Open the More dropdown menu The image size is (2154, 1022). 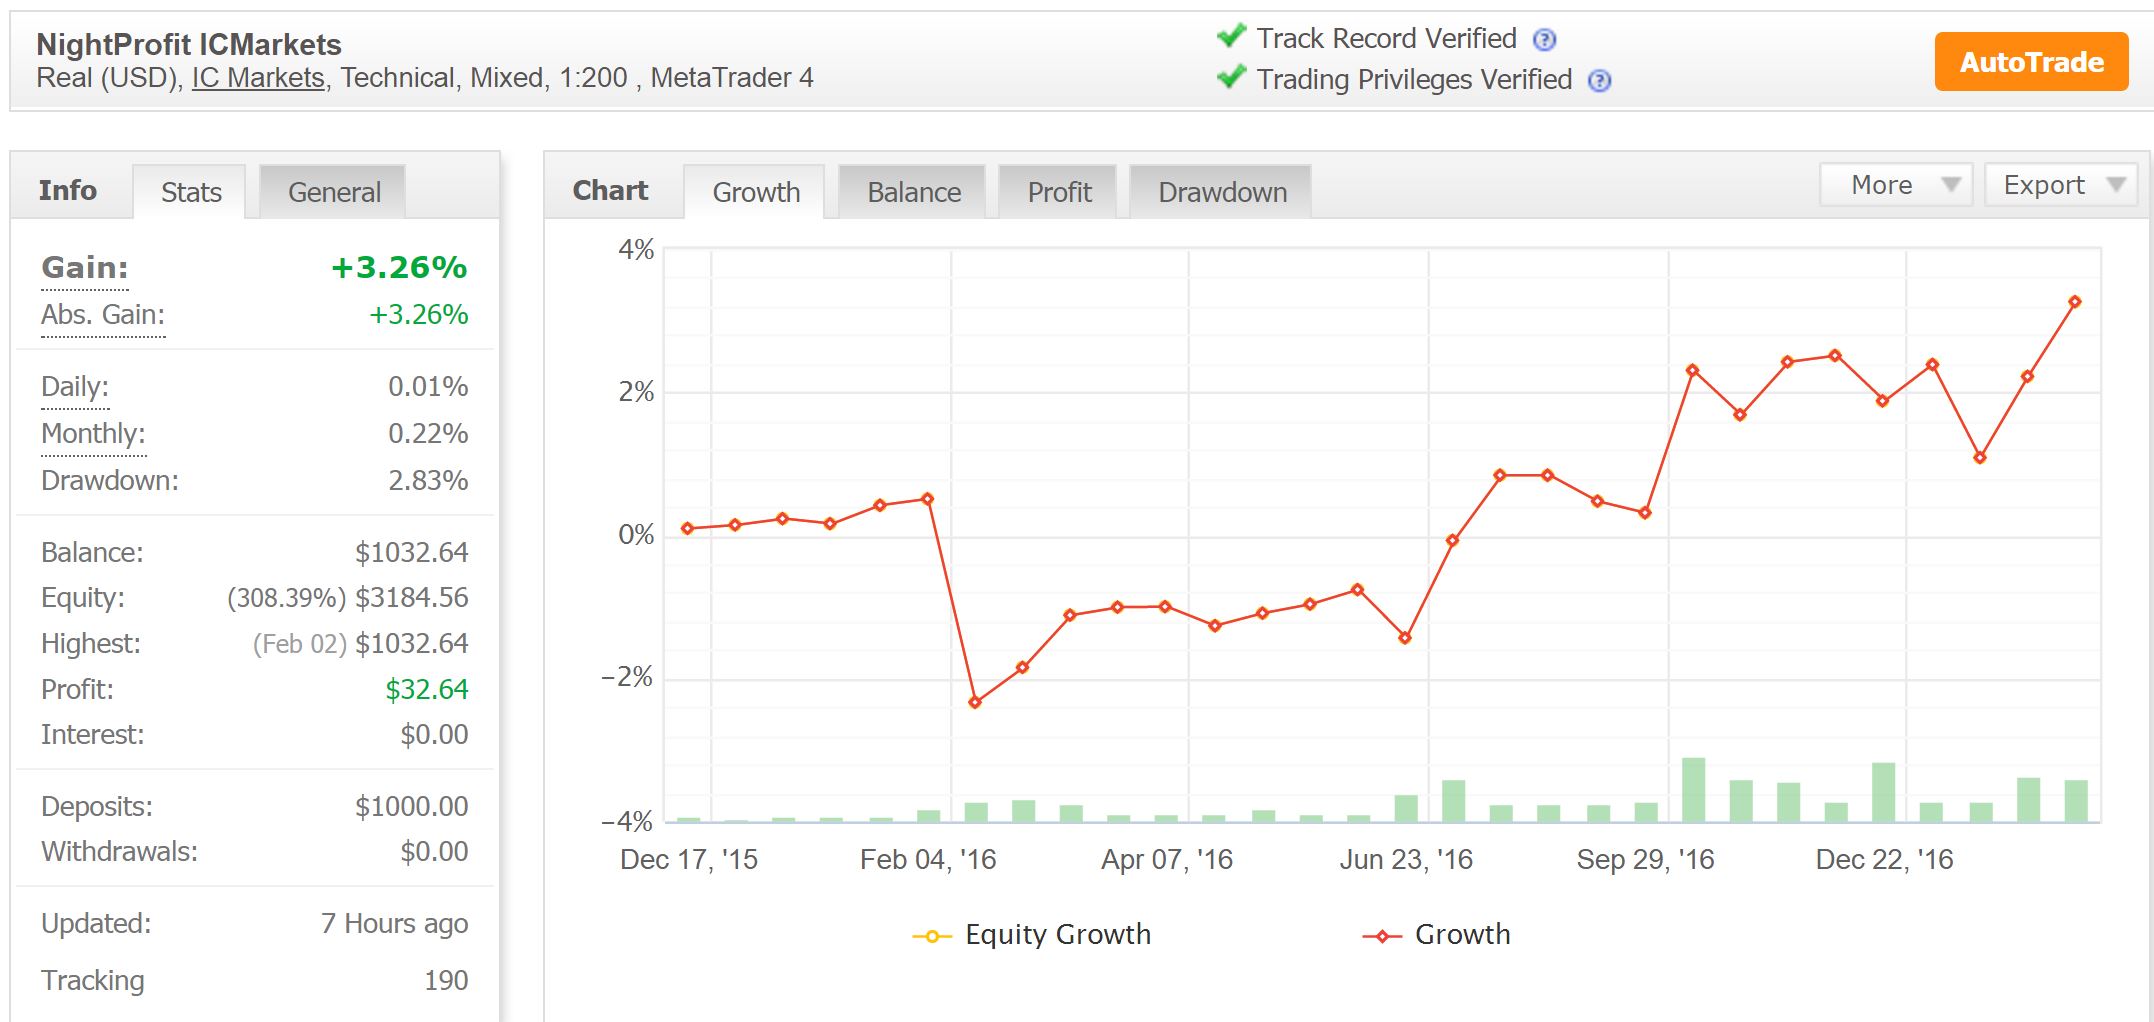tap(1895, 185)
